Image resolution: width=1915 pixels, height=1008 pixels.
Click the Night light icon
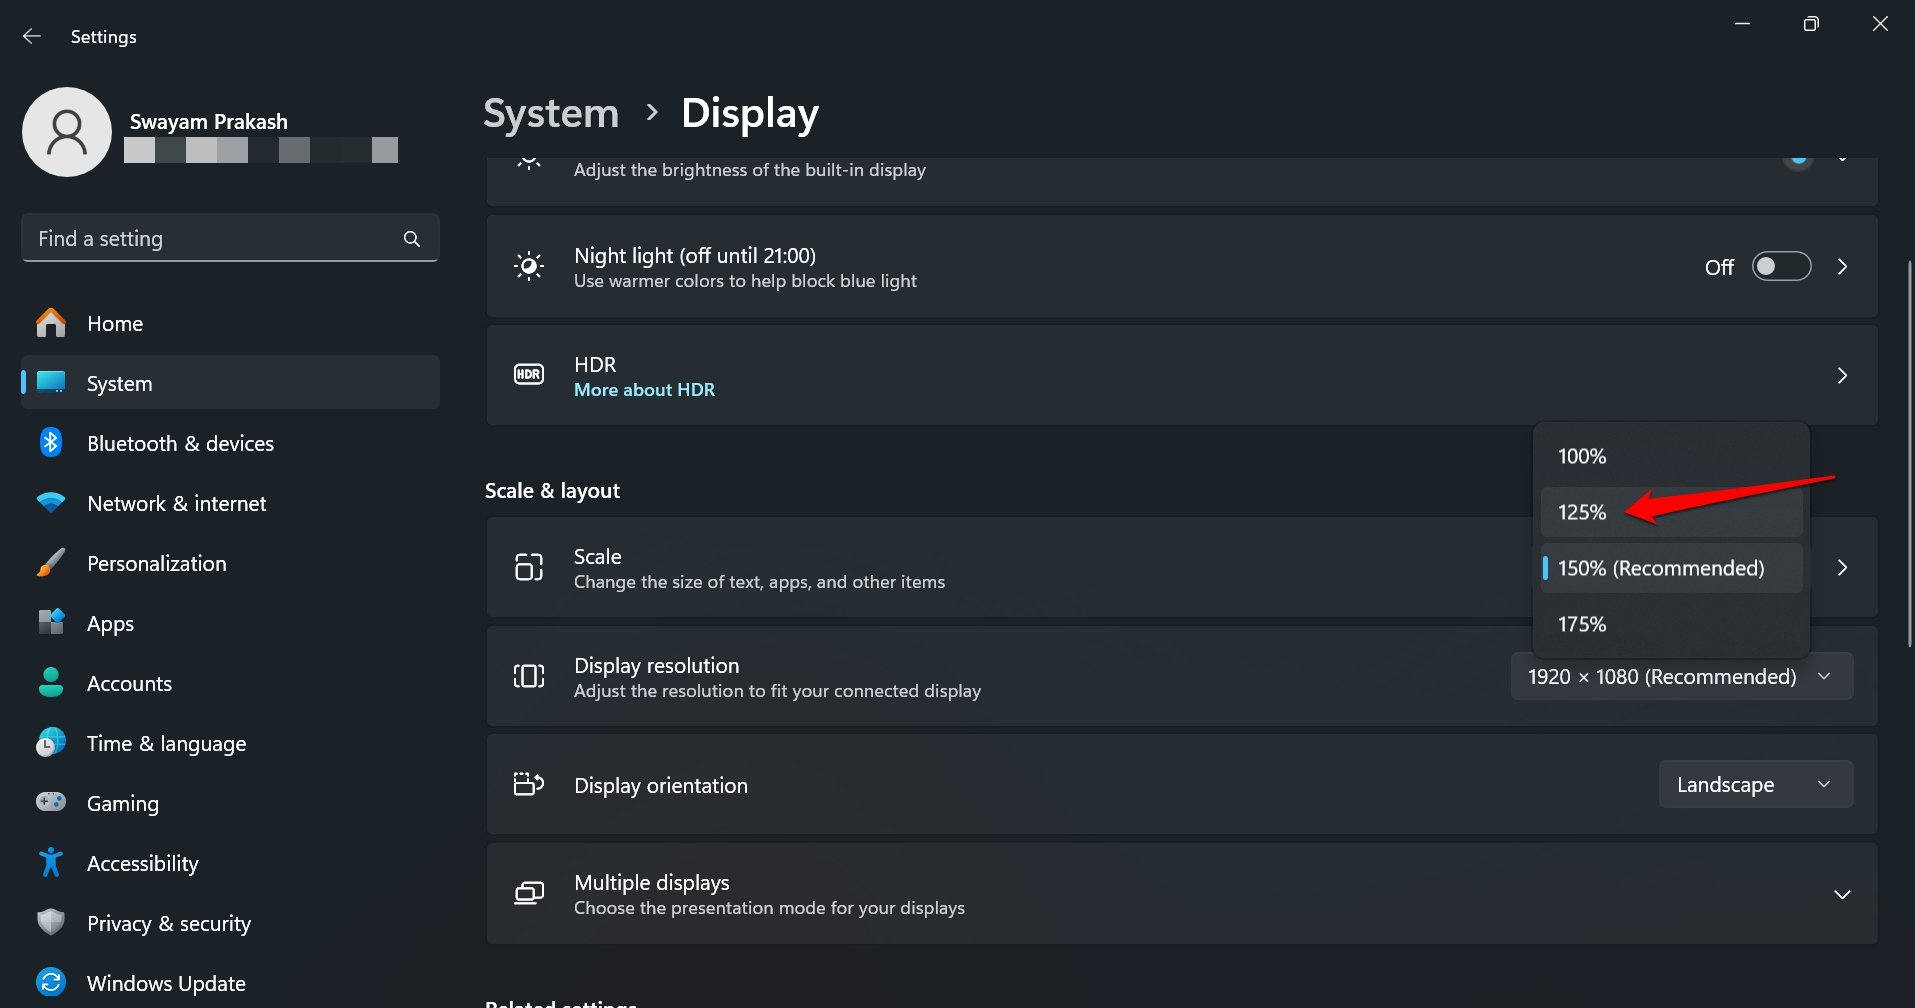click(x=528, y=266)
